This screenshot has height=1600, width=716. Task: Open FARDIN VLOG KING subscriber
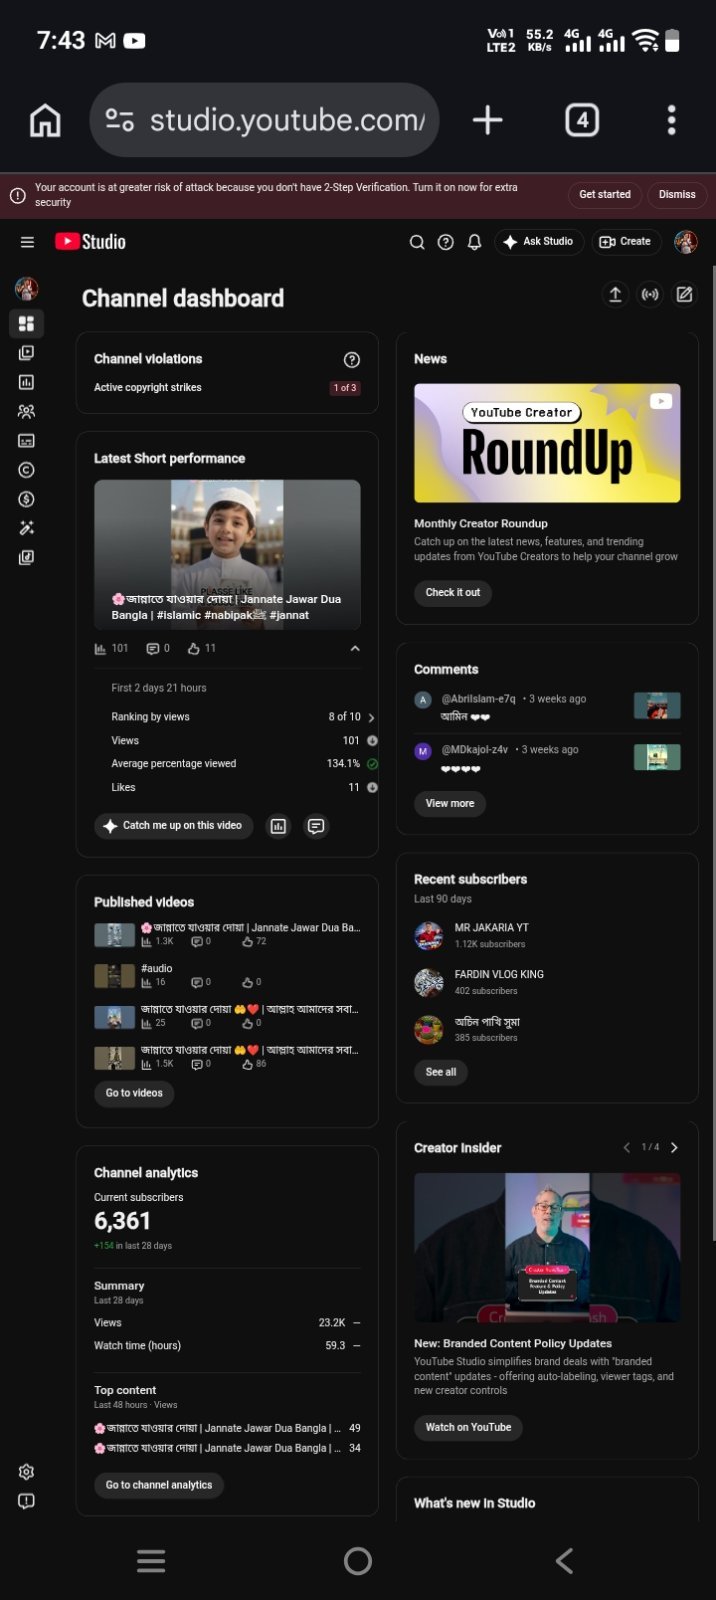(x=499, y=975)
